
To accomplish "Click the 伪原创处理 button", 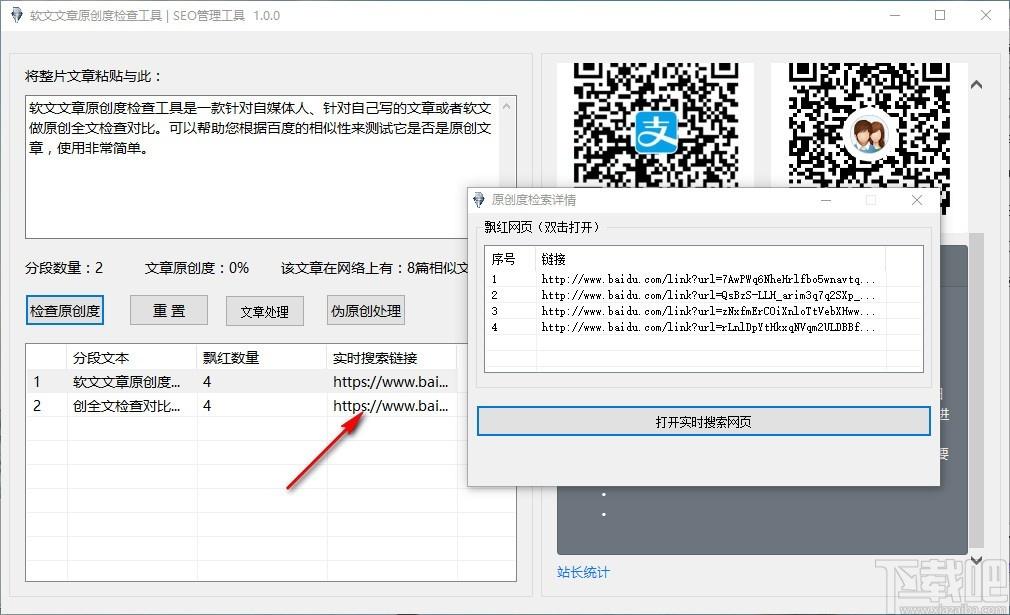I will (x=366, y=310).
